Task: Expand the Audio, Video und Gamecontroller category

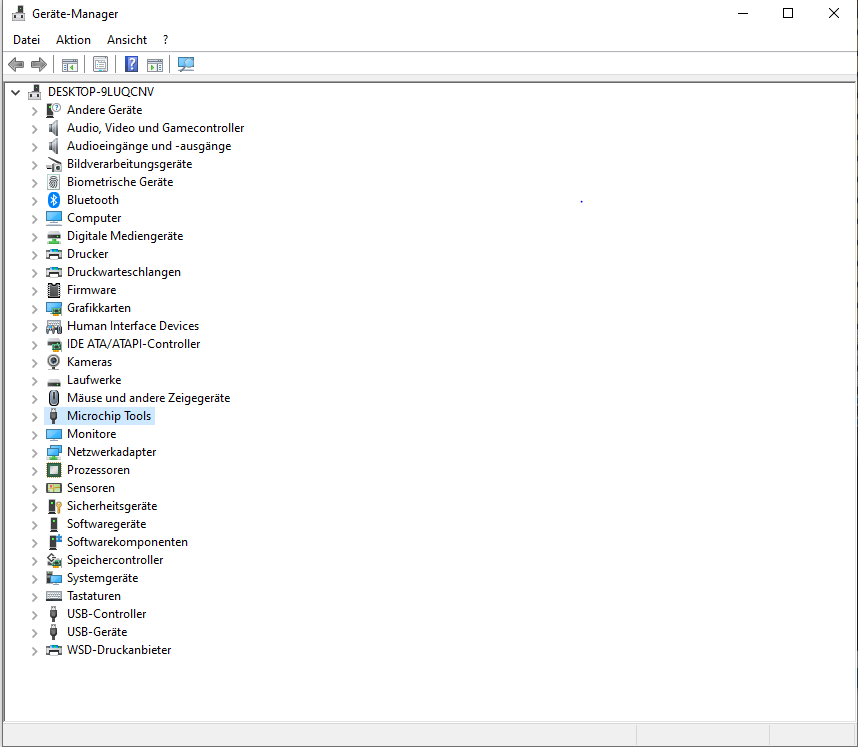Action: 34,129
